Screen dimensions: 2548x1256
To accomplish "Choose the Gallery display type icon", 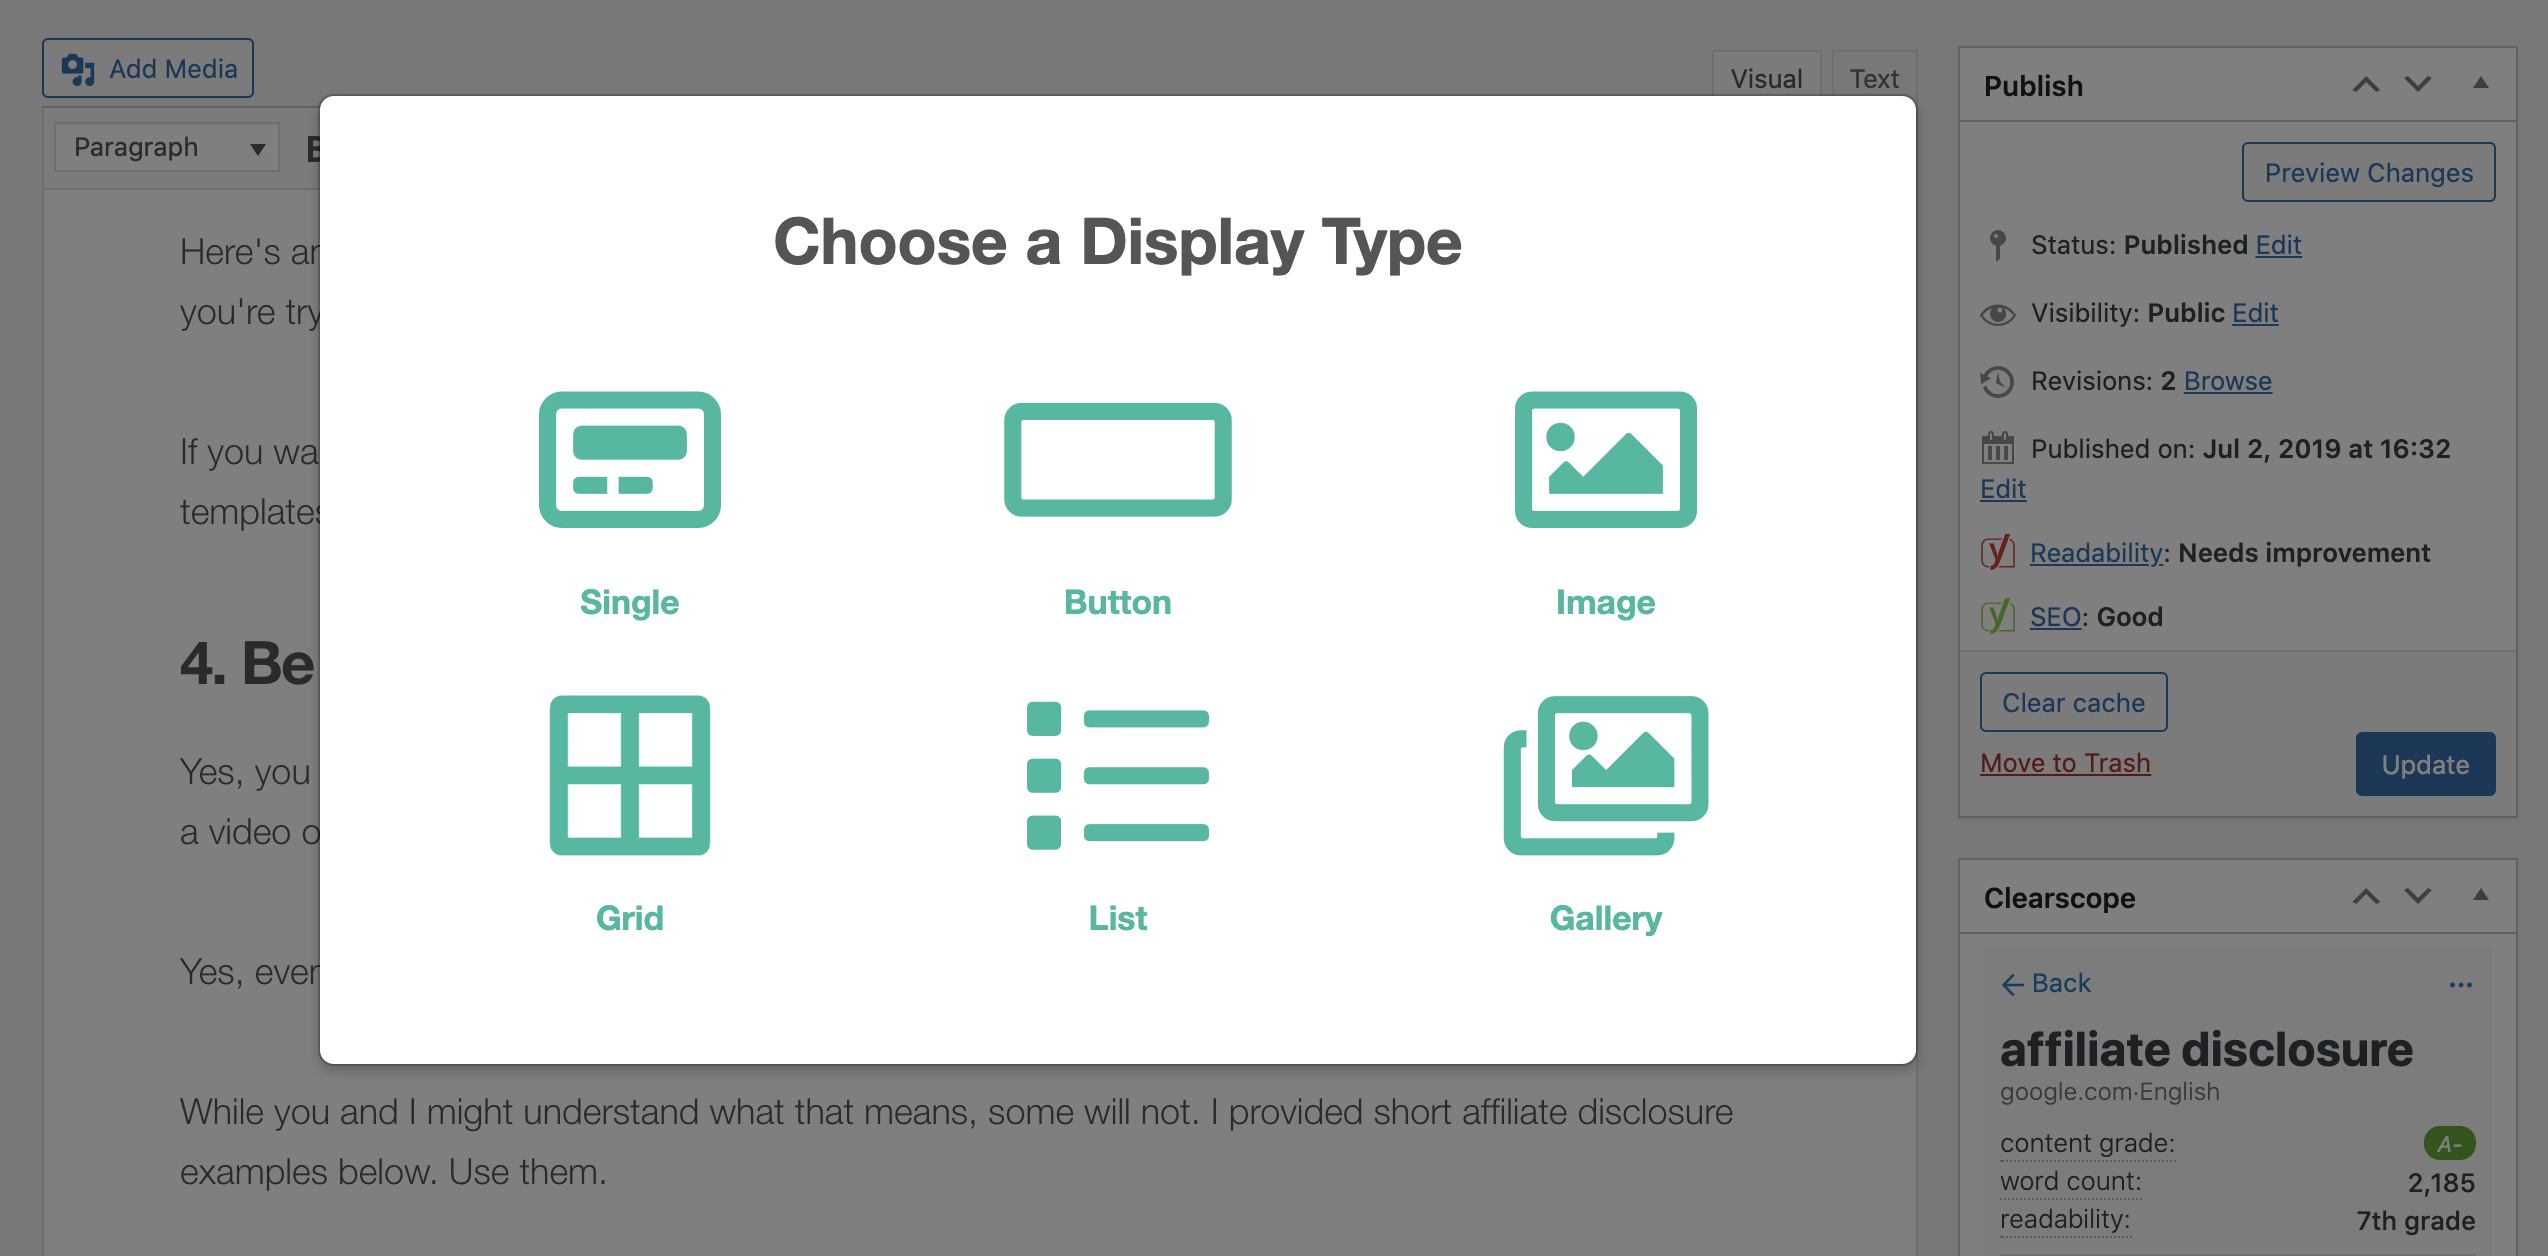I will (x=1605, y=775).
